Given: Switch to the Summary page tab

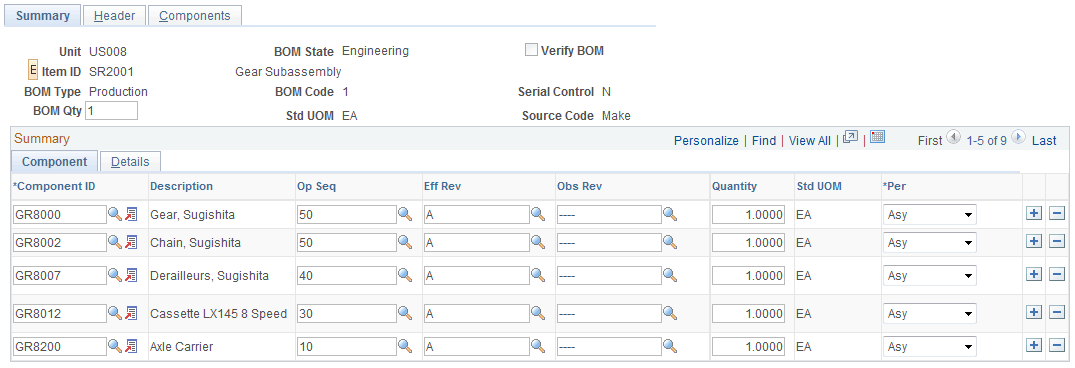Looking at the screenshot, I should click(x=43, y=16).
